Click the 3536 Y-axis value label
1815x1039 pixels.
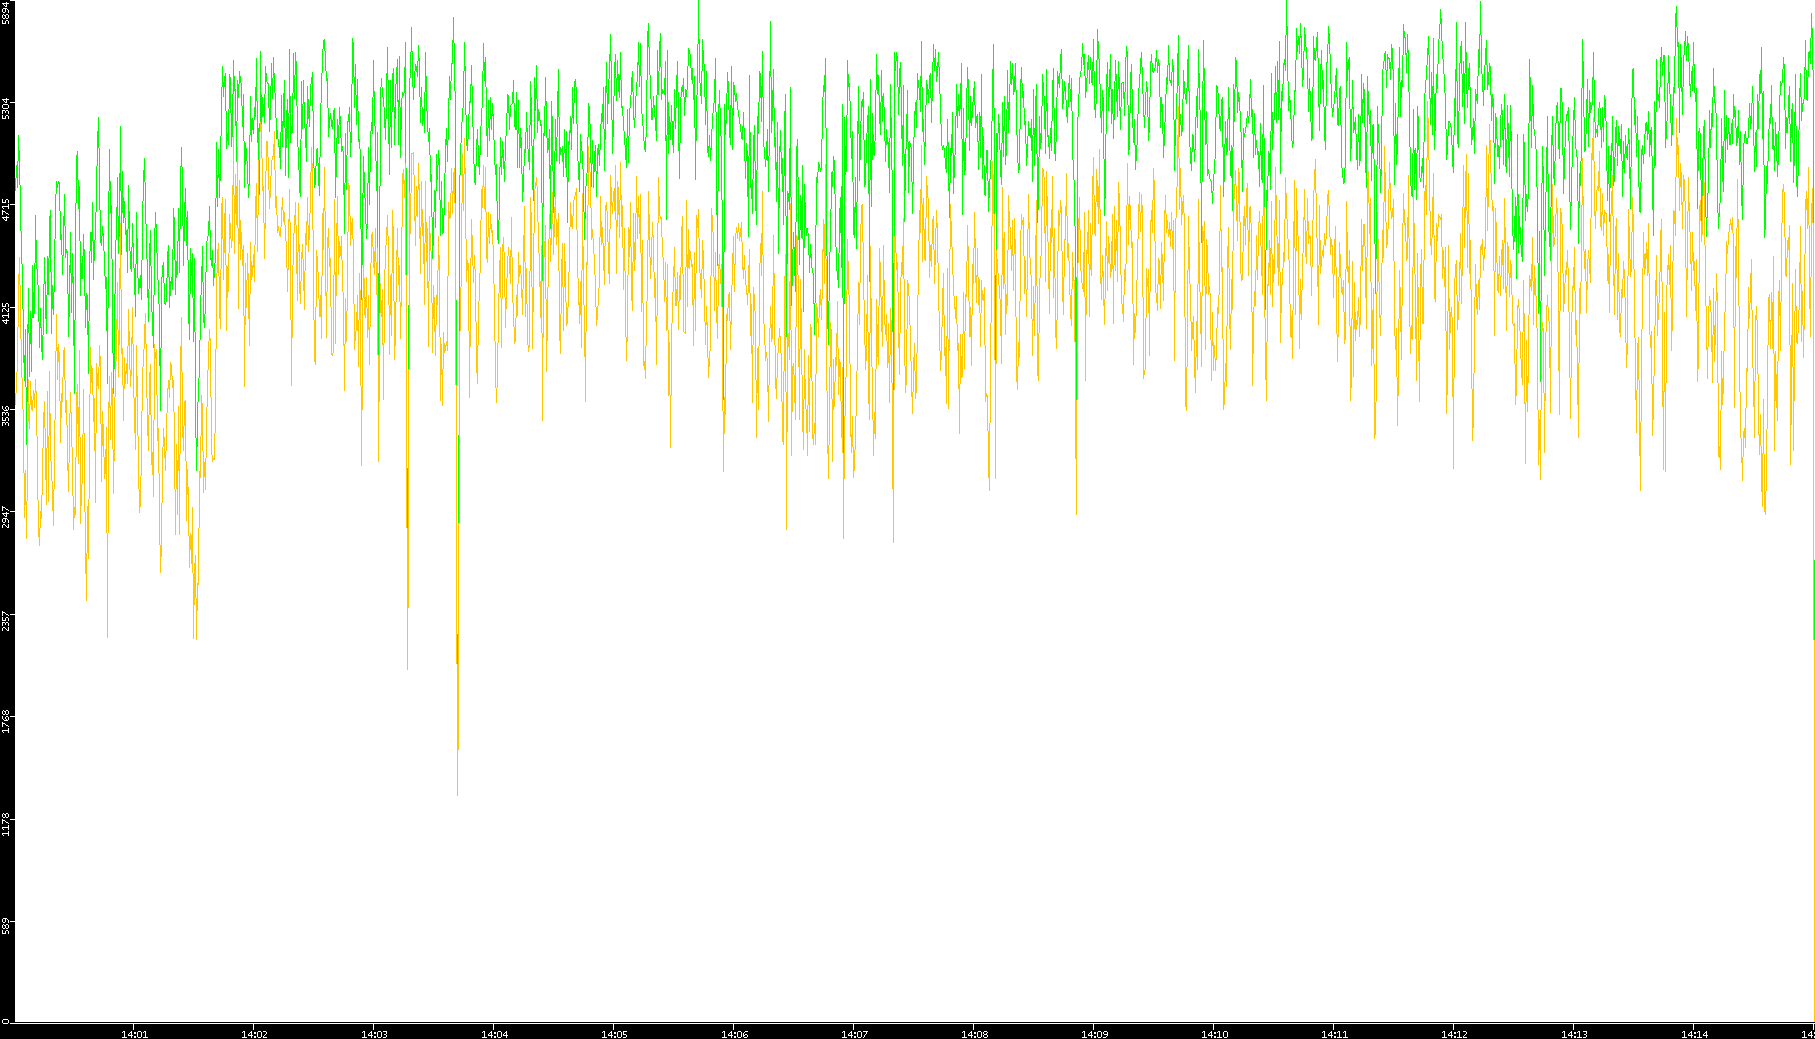tap(6, 415)
